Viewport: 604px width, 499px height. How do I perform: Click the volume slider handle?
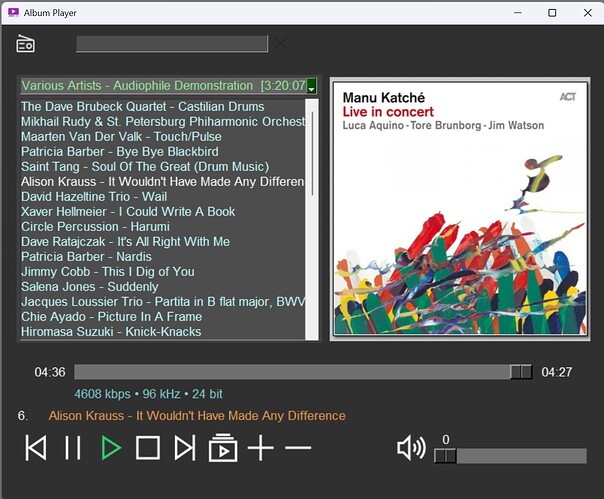pos(445,456)
